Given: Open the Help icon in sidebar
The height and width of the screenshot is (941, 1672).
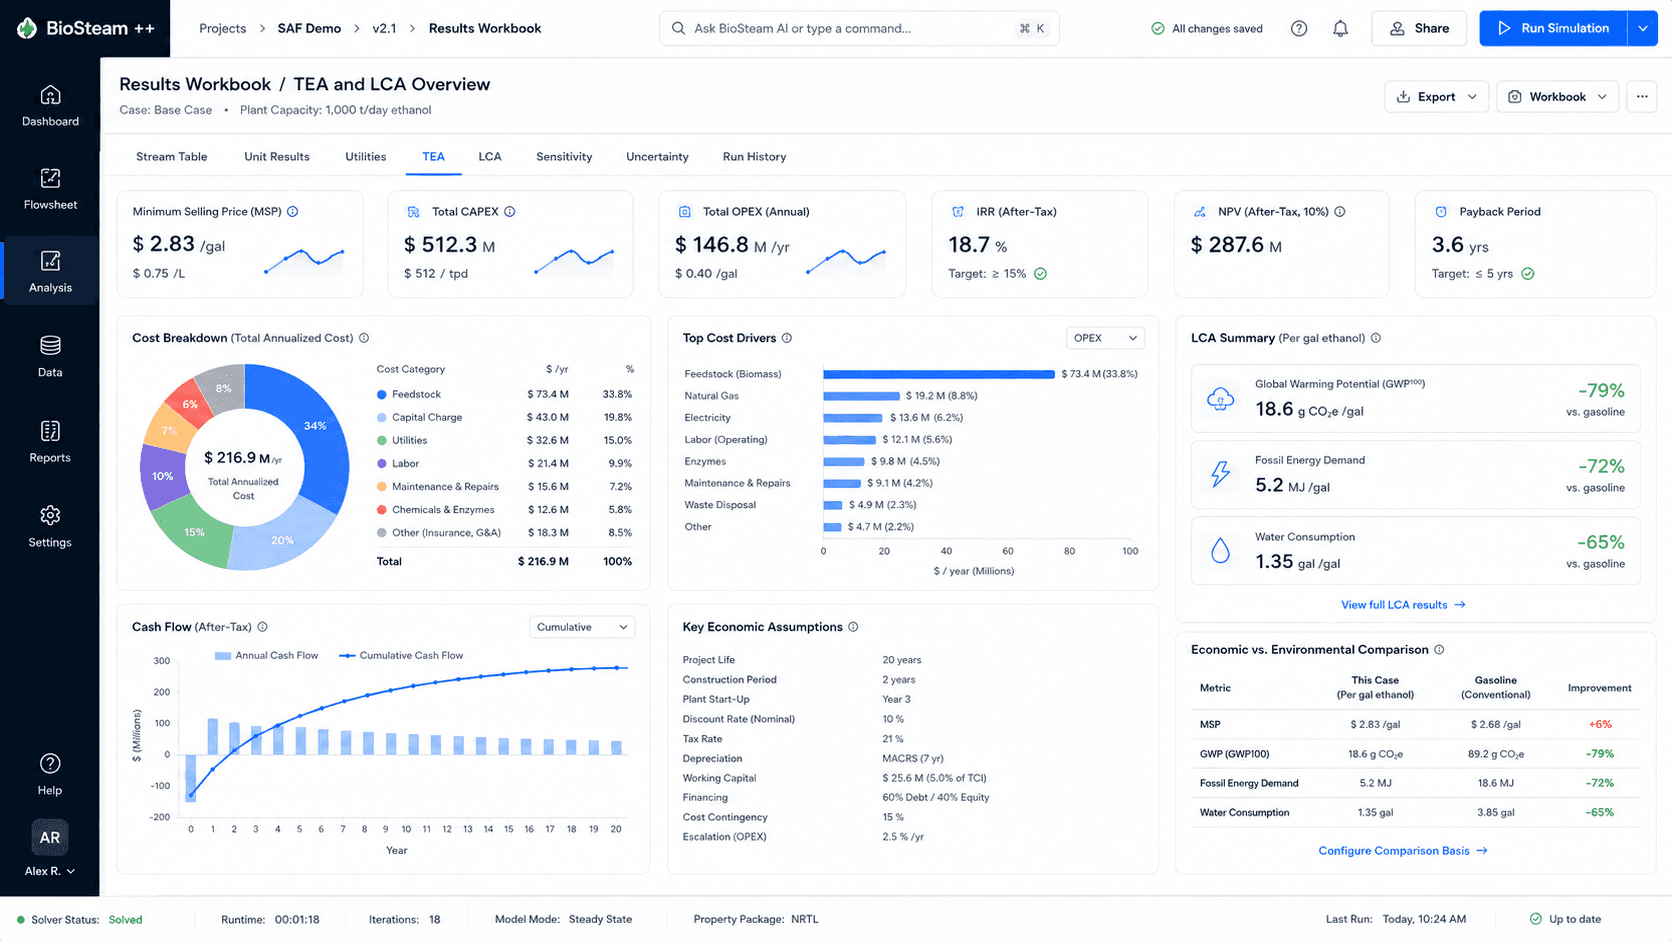Looking at the screenshot, I should coord(50,763).
